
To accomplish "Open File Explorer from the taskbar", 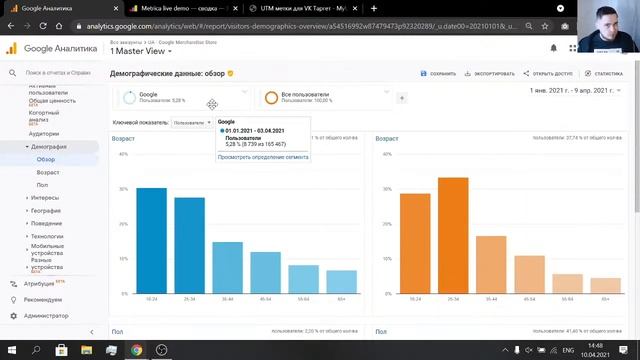I will click(x=86, y=350).
